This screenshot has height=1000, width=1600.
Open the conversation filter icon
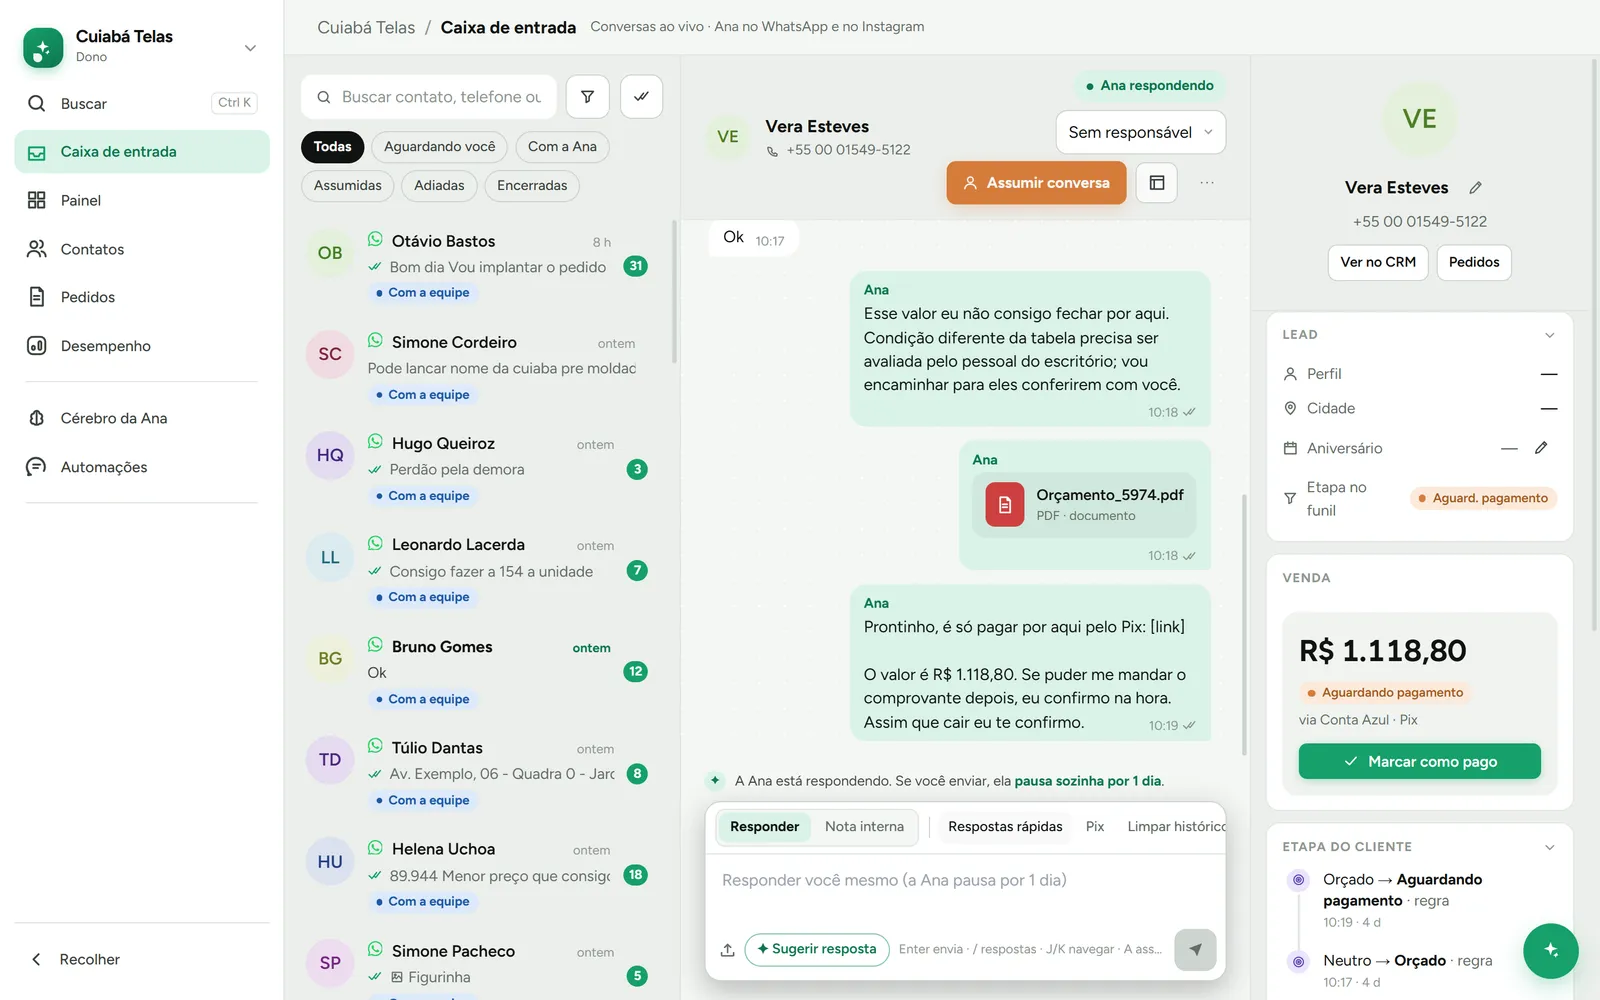587,97
